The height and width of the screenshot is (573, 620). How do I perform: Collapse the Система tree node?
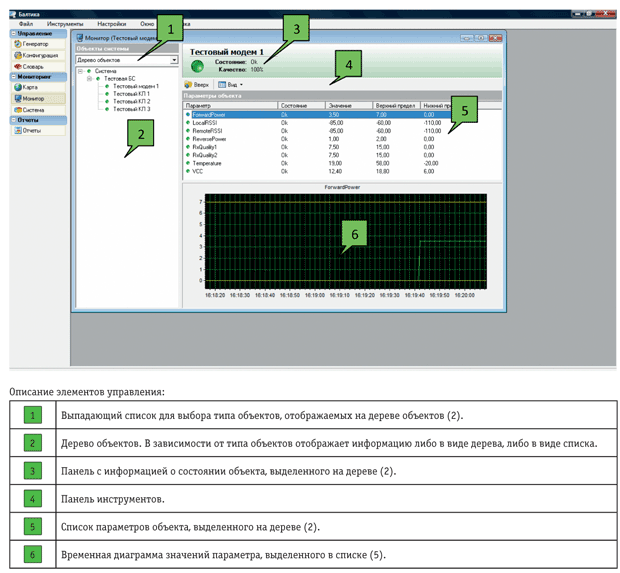coord(80,71)
